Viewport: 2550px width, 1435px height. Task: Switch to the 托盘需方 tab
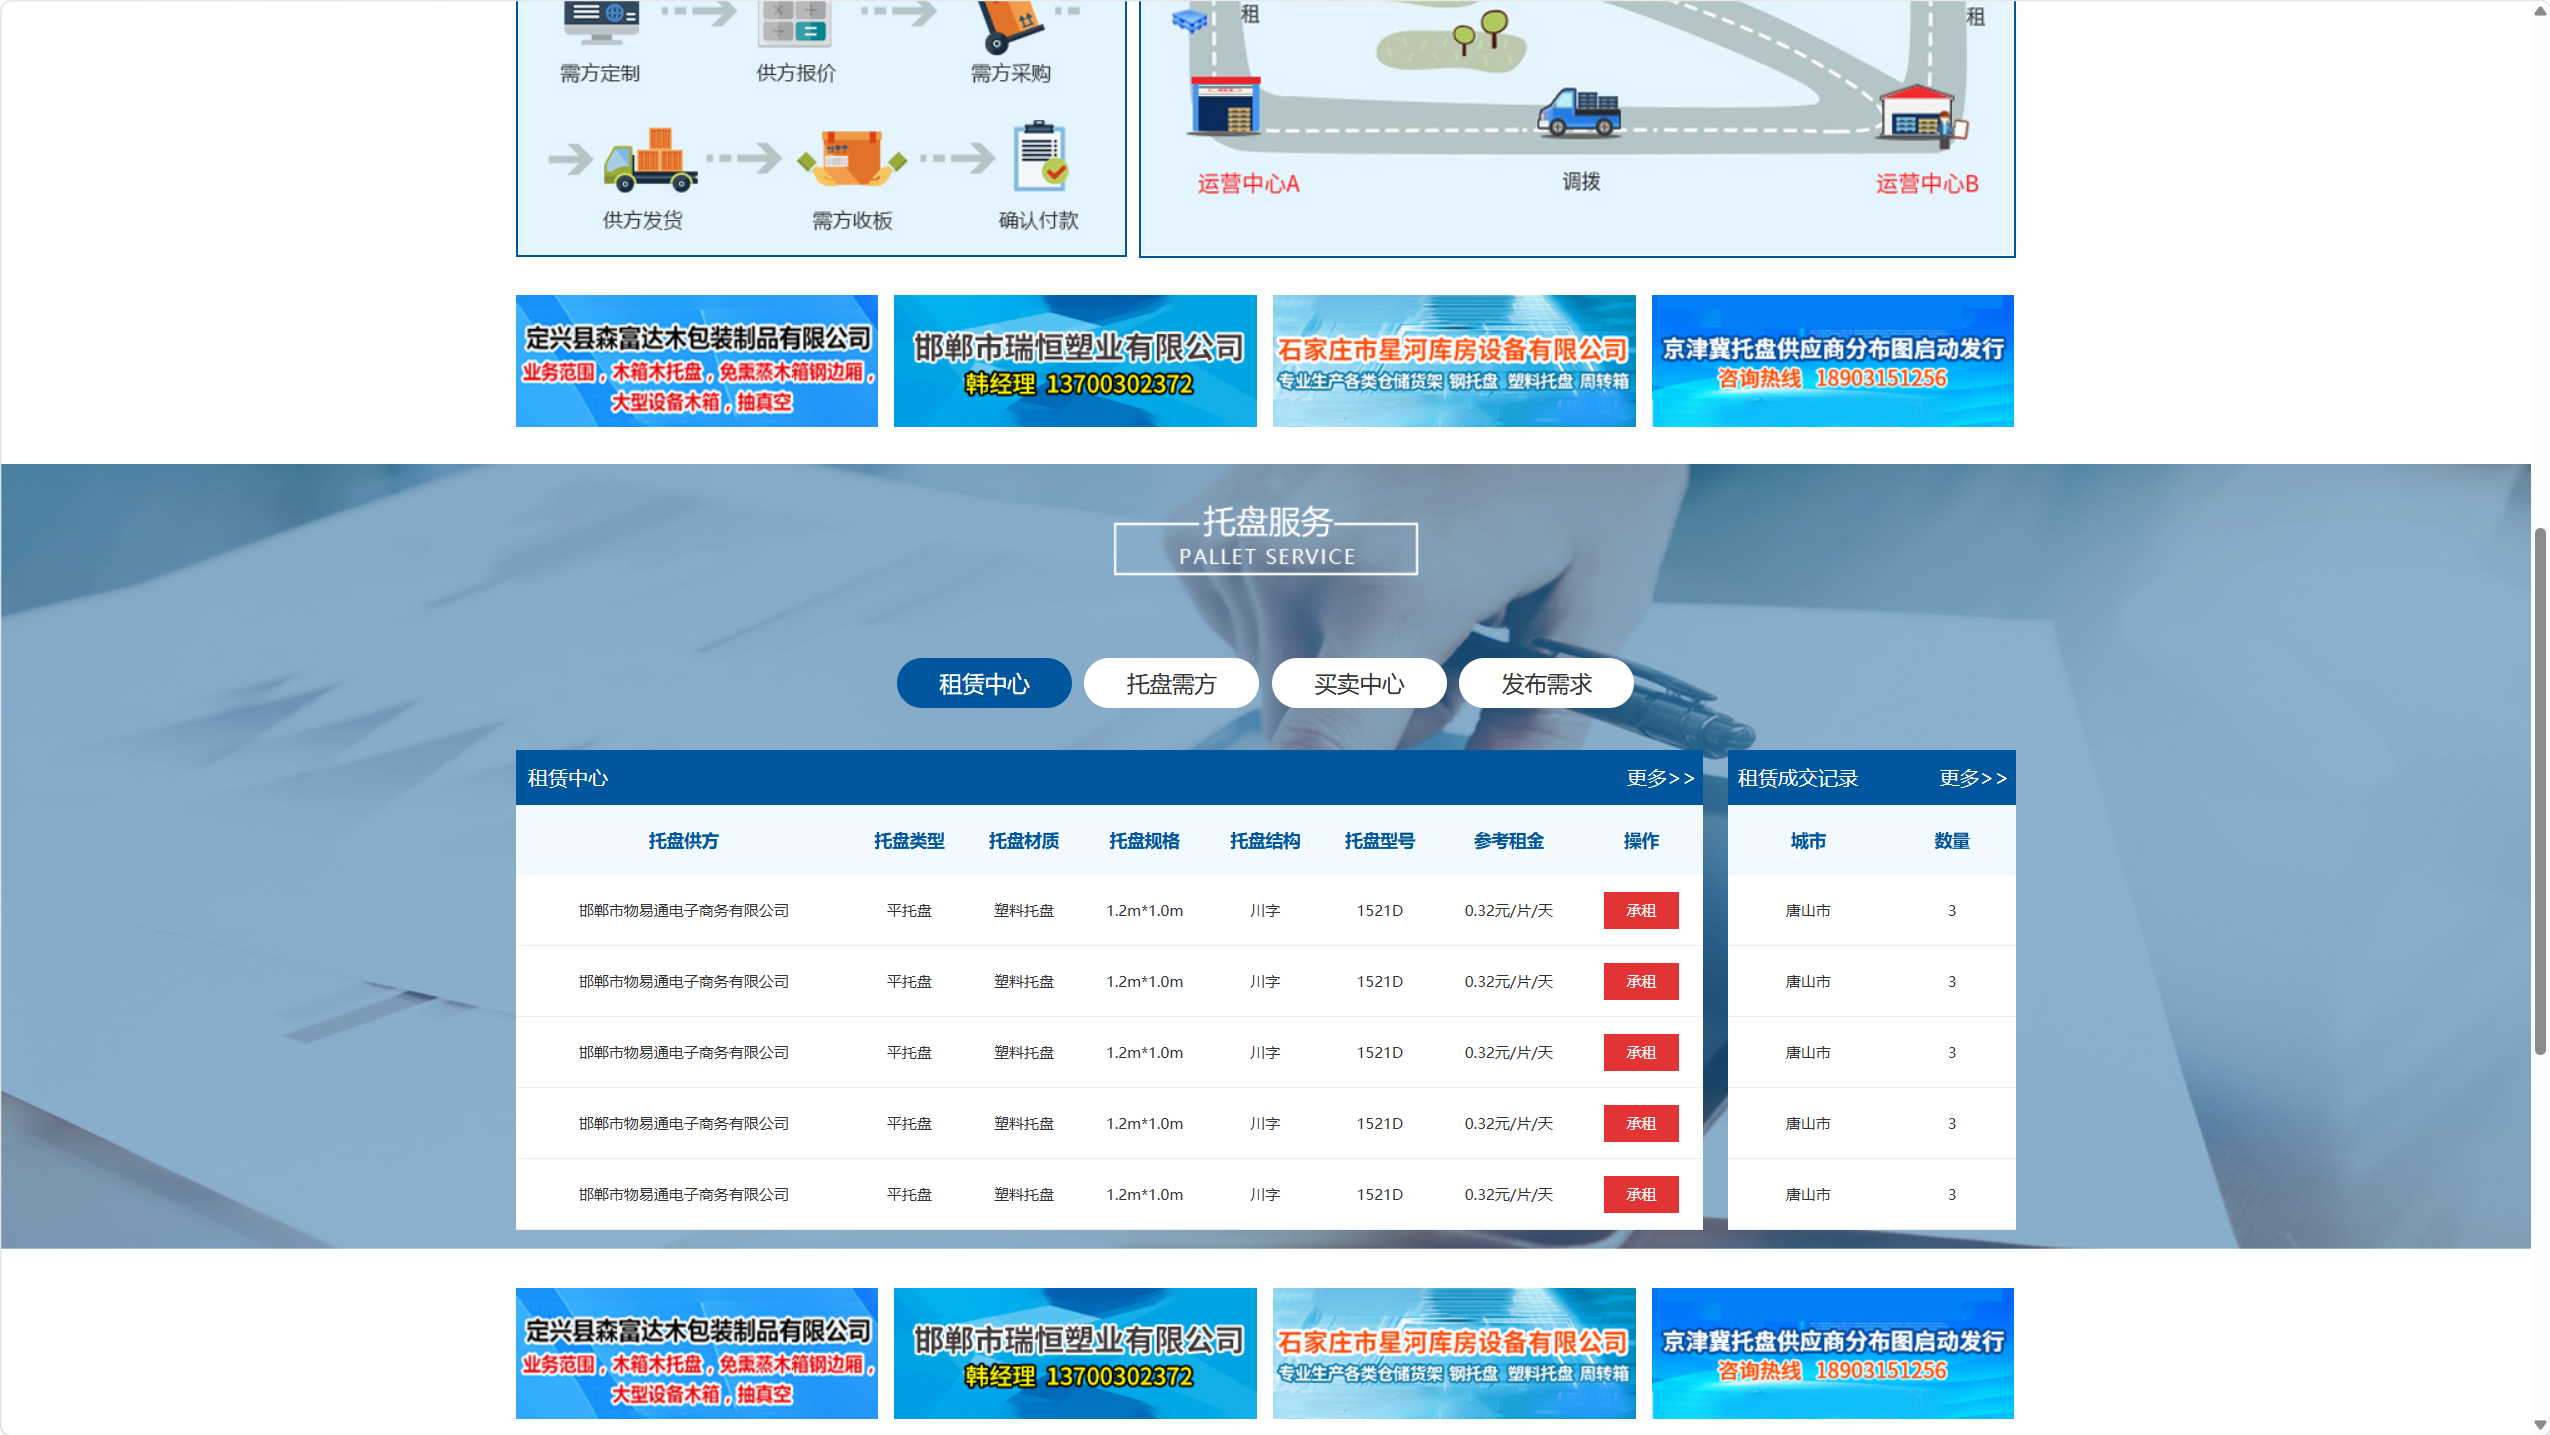point(1171,684)
